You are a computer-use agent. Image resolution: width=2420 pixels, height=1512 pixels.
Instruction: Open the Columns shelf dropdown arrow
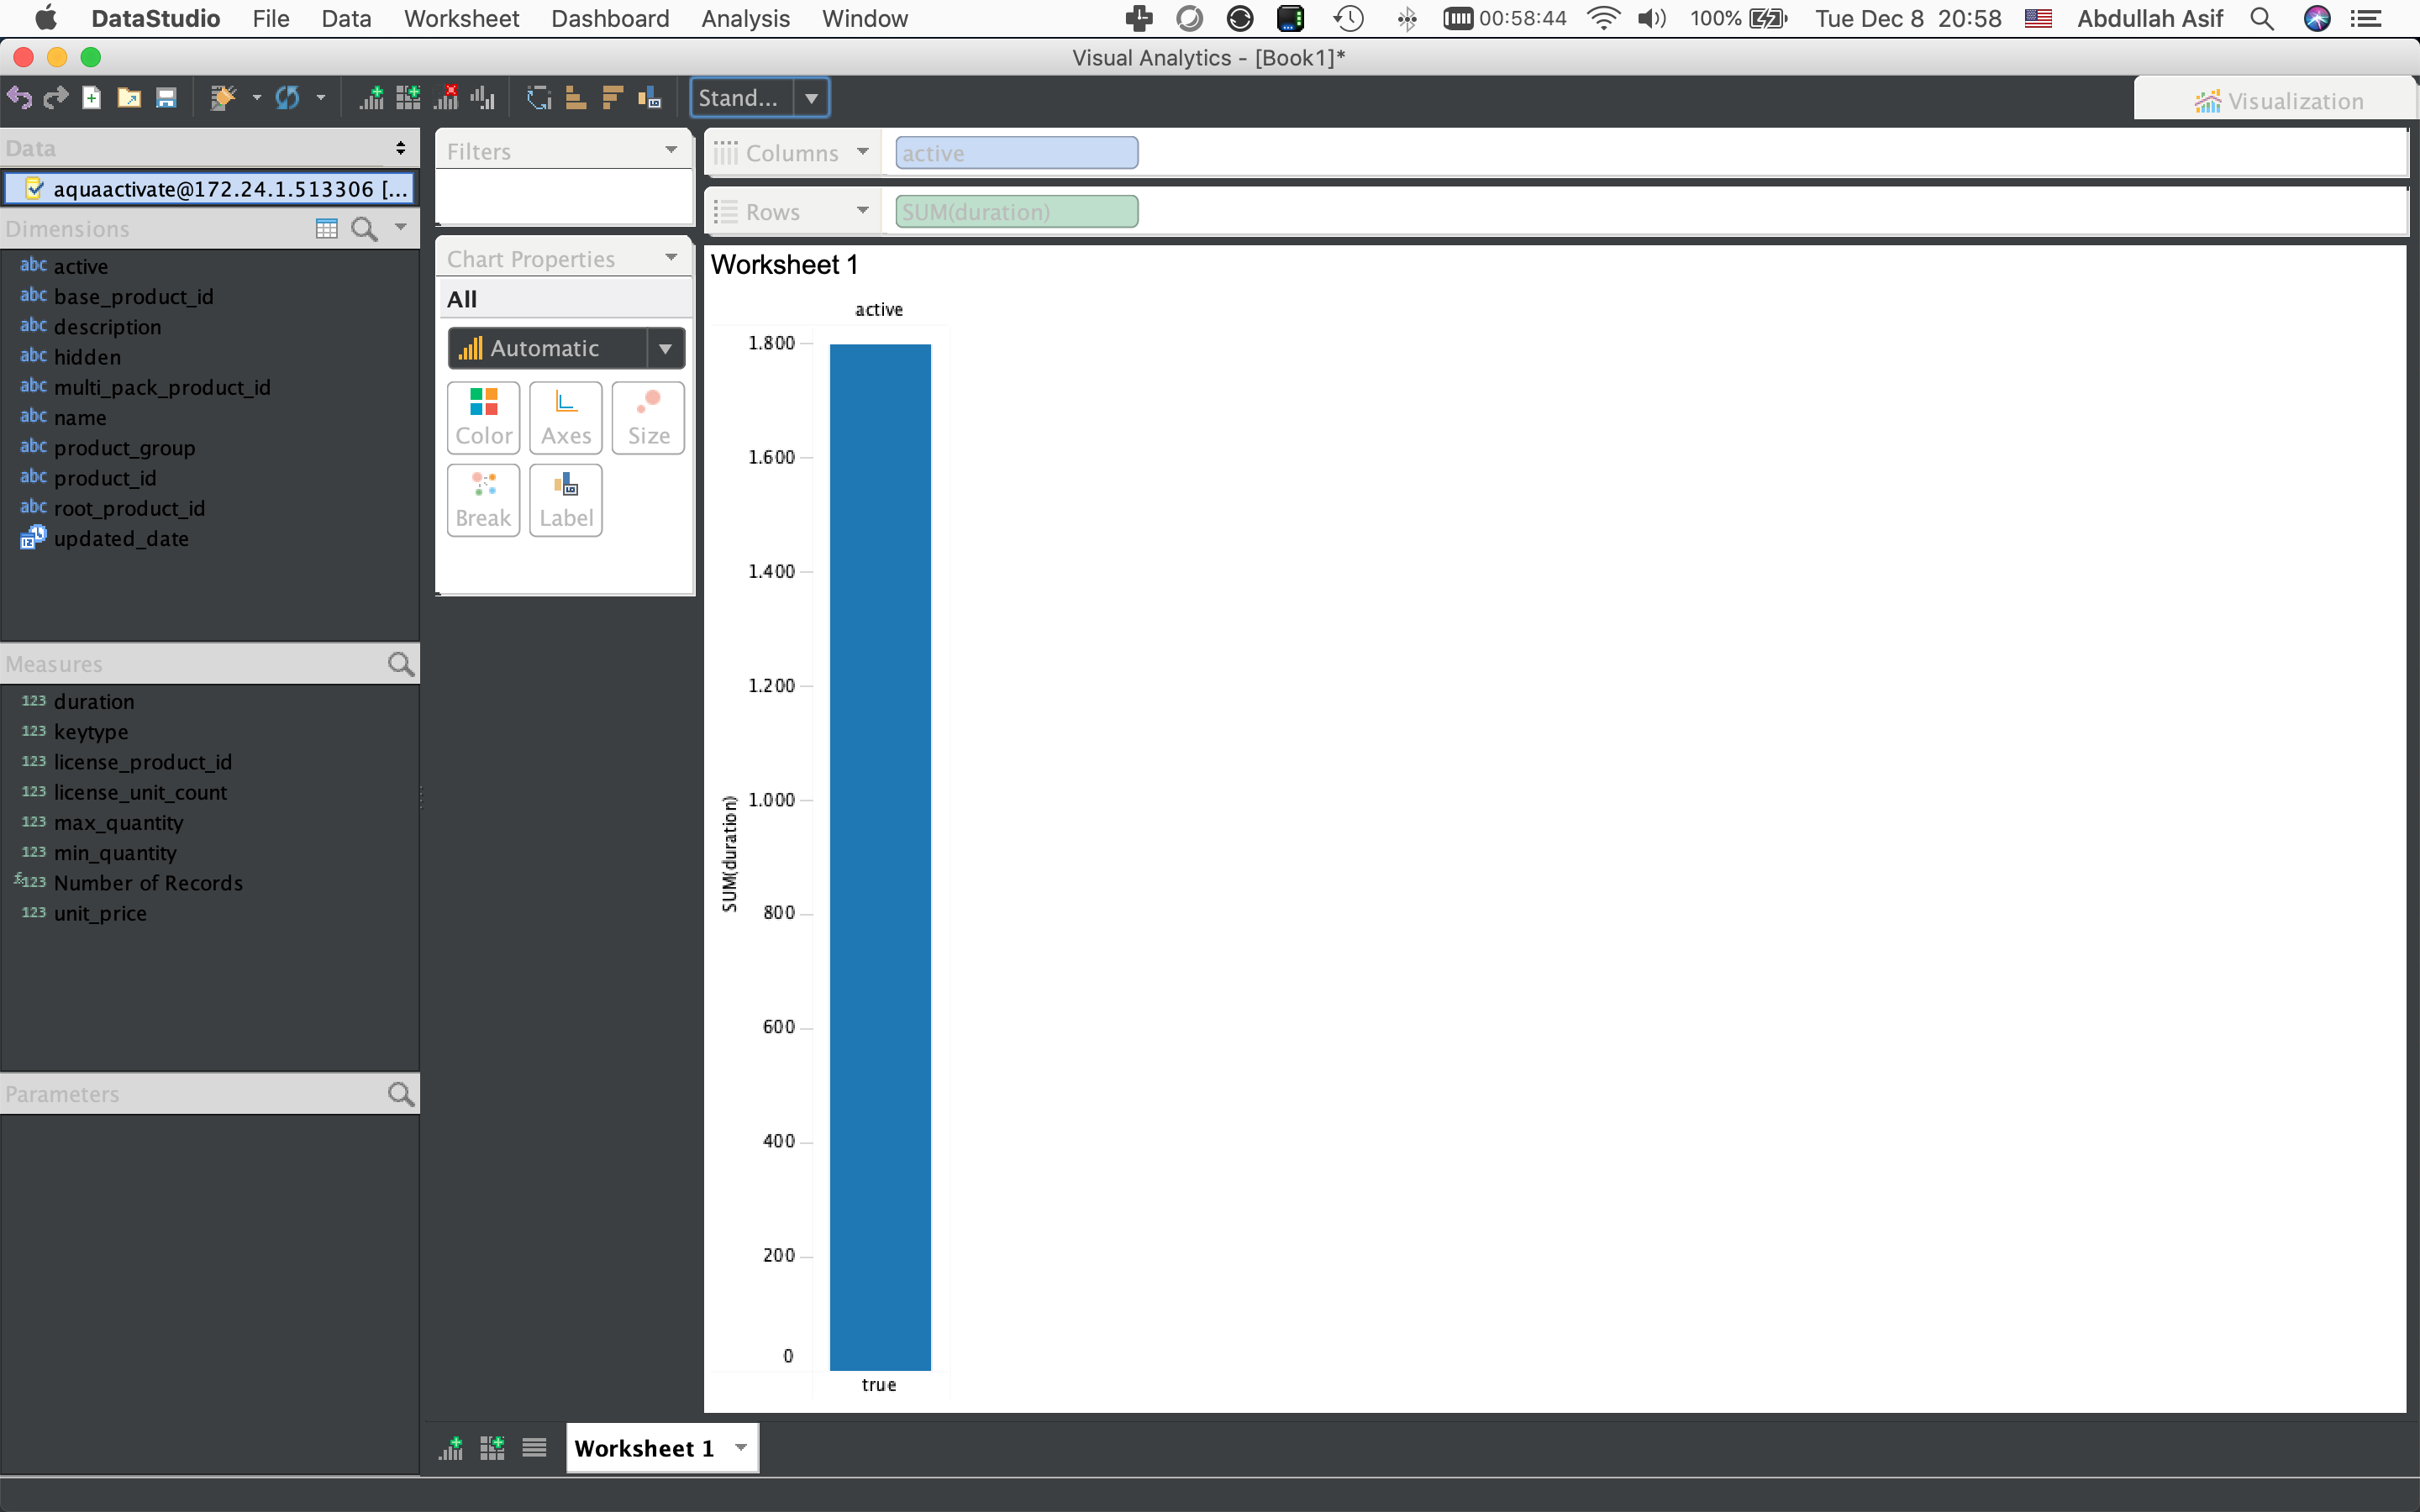coord(862,152)
